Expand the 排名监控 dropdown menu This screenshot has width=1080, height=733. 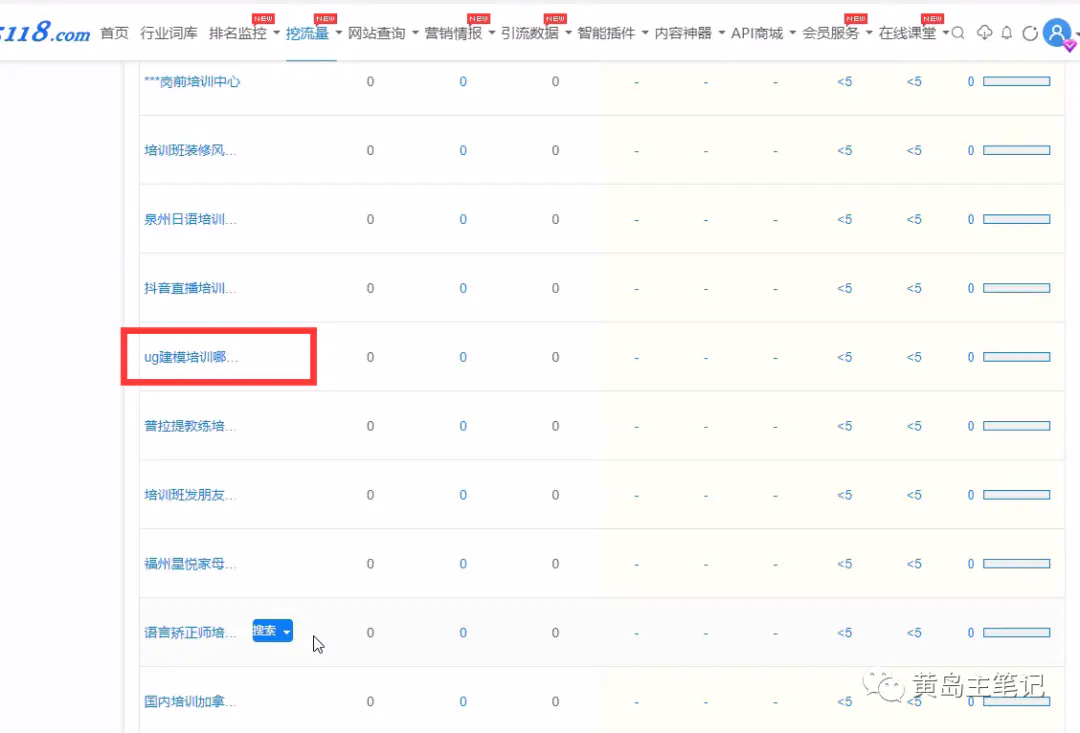[x=244, y=33]
